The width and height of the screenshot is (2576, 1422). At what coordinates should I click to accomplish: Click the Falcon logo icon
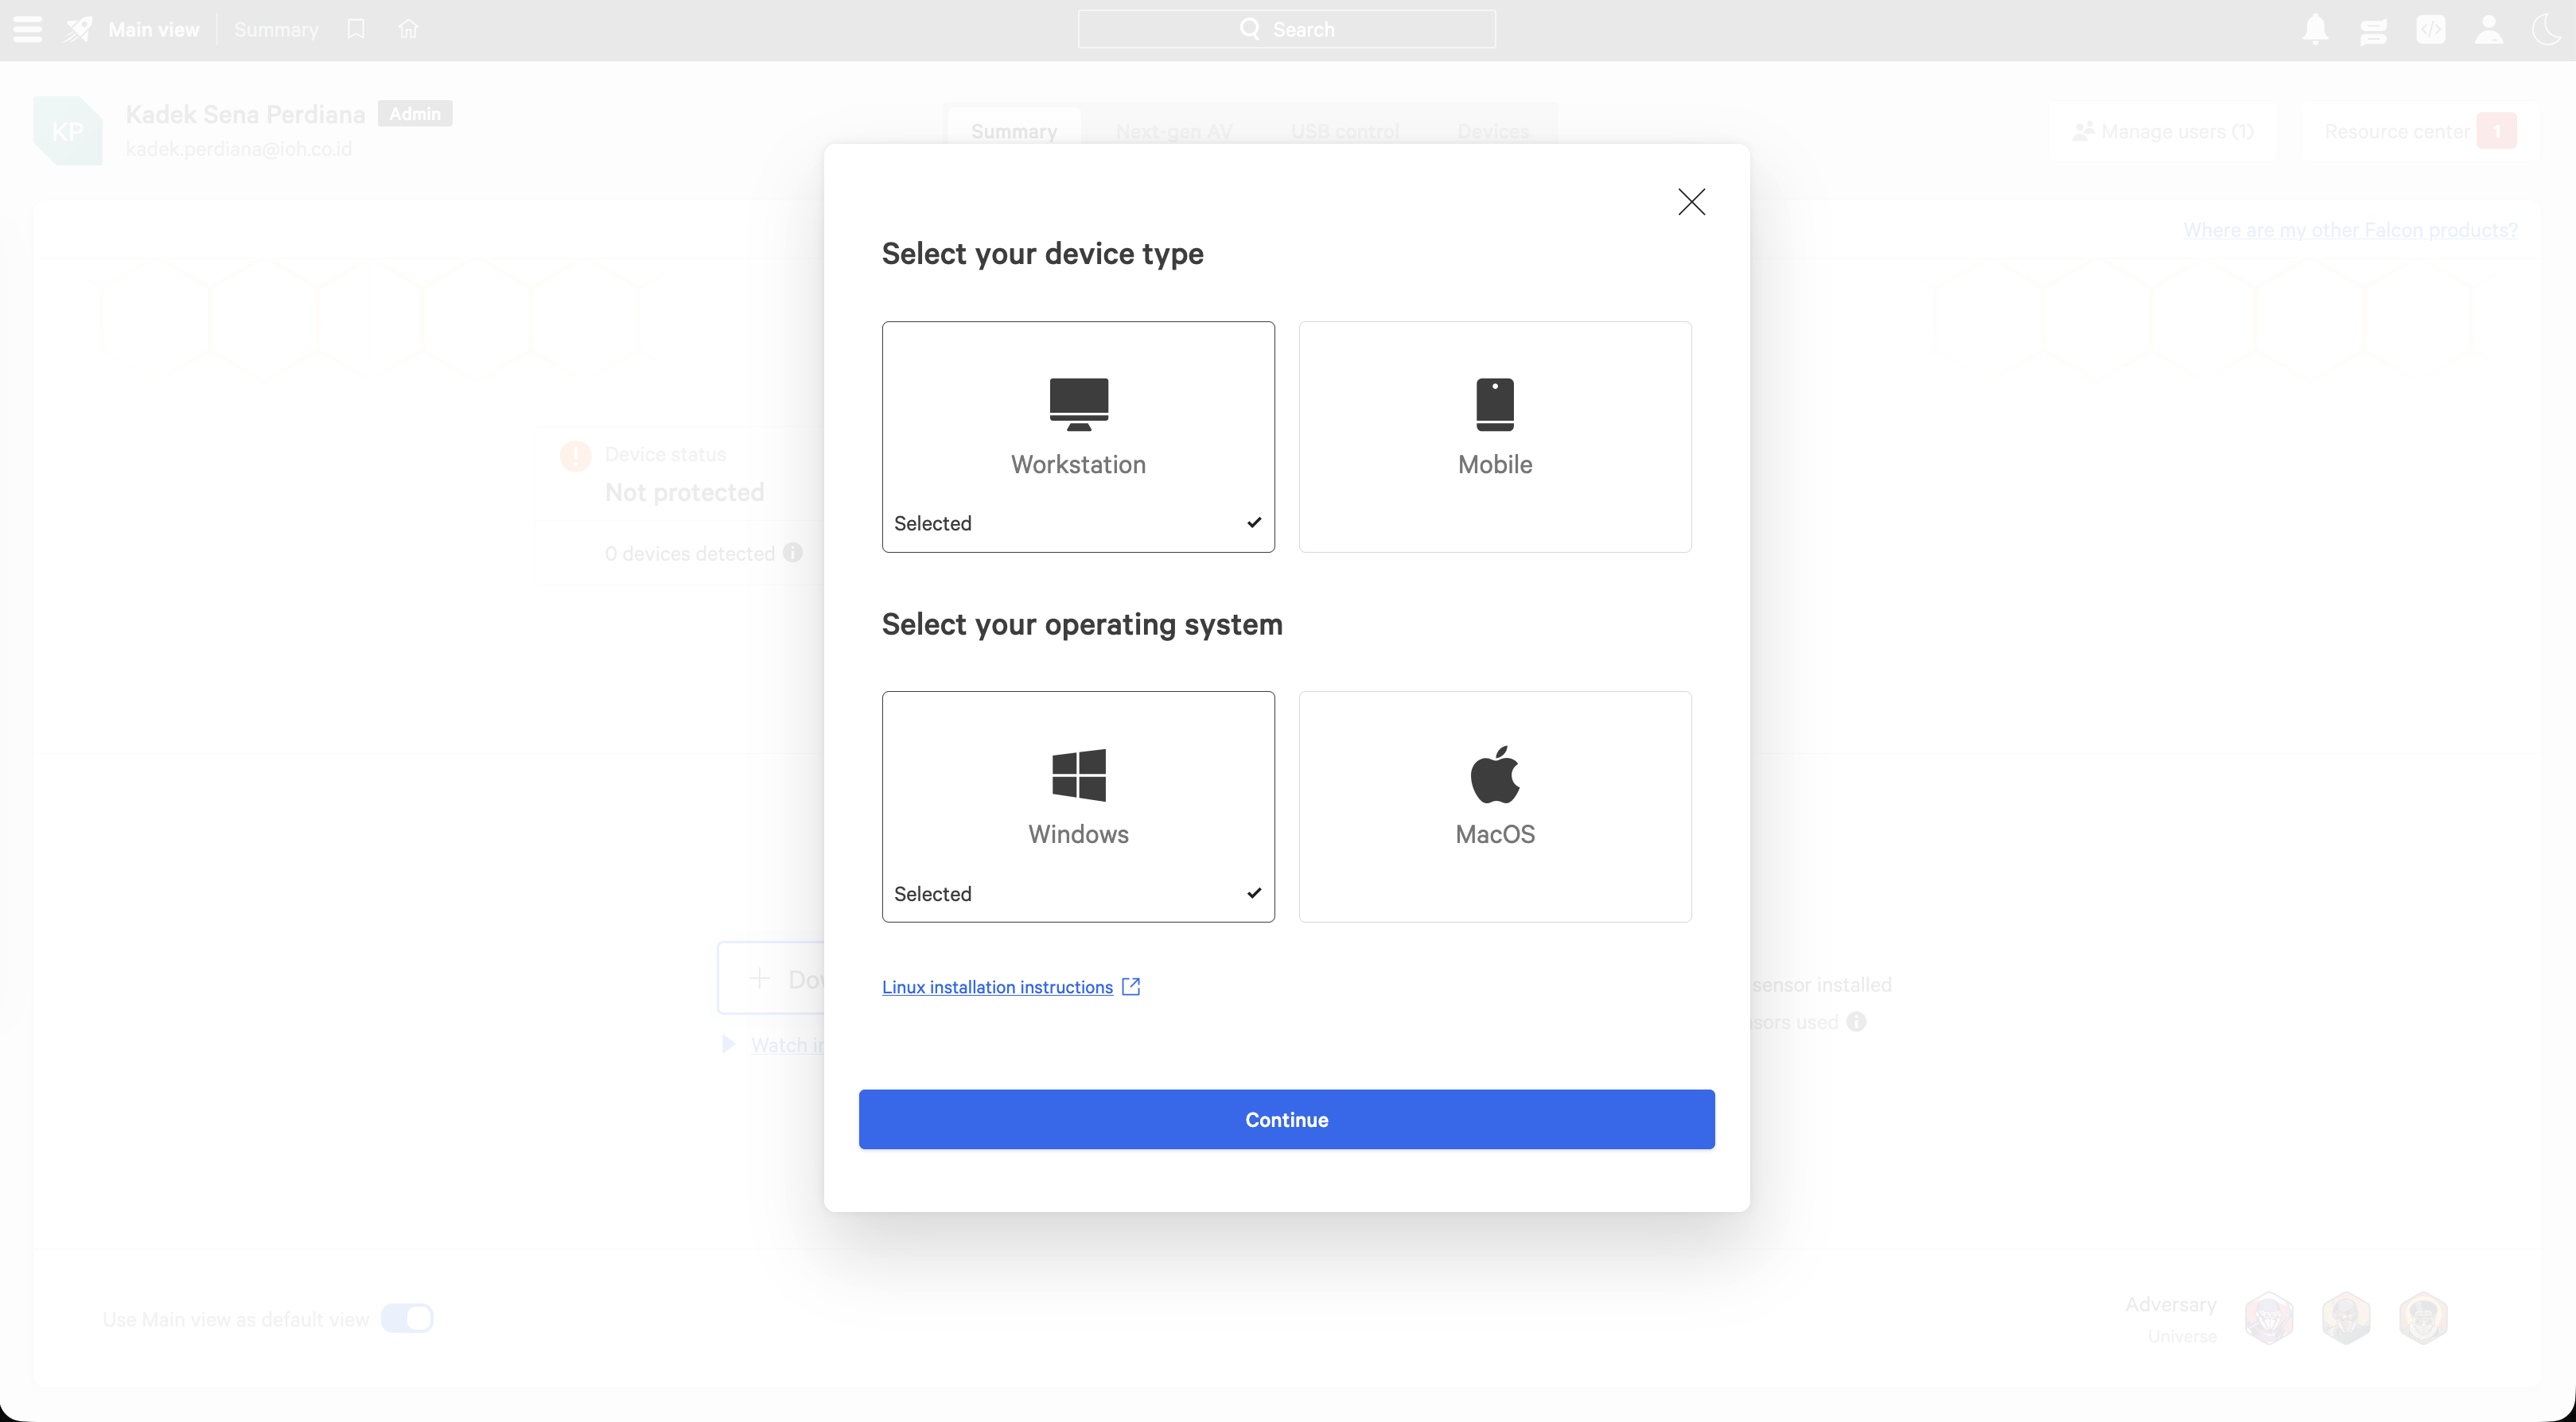tap(79, 29)
